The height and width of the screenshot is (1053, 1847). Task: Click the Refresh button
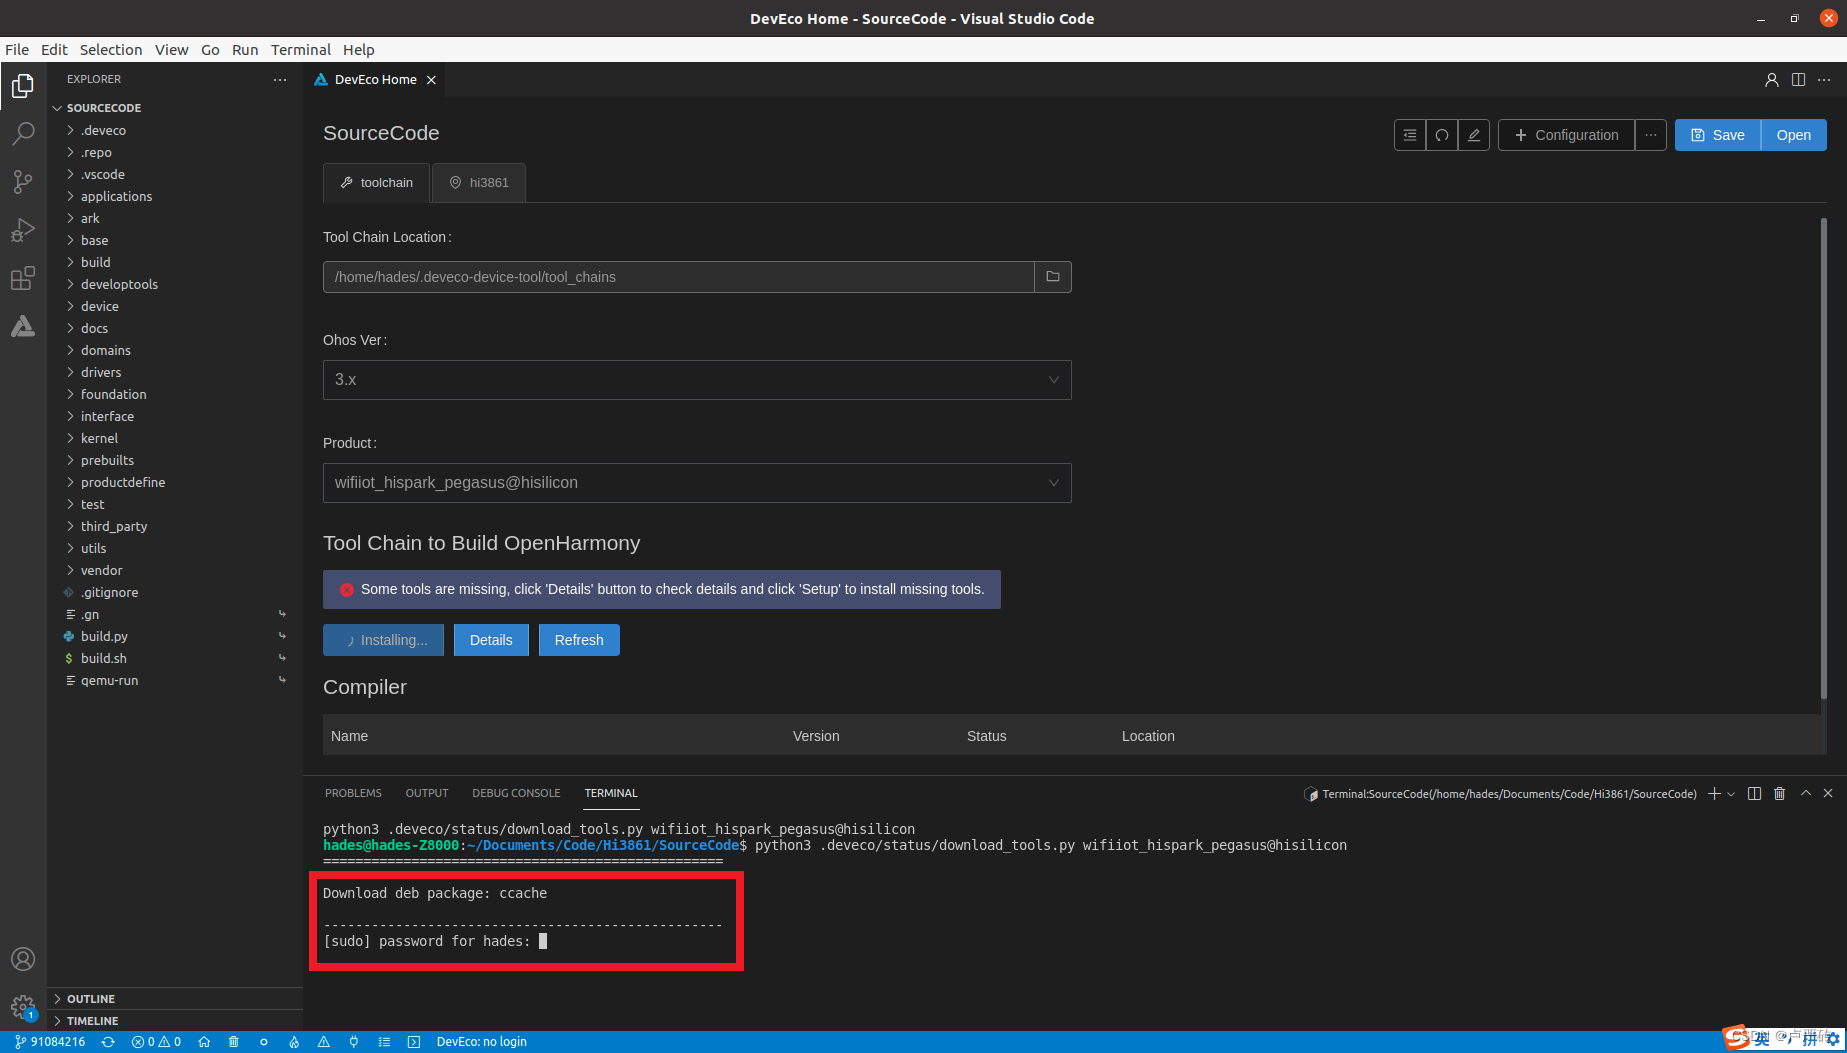(x=579, y=640)
